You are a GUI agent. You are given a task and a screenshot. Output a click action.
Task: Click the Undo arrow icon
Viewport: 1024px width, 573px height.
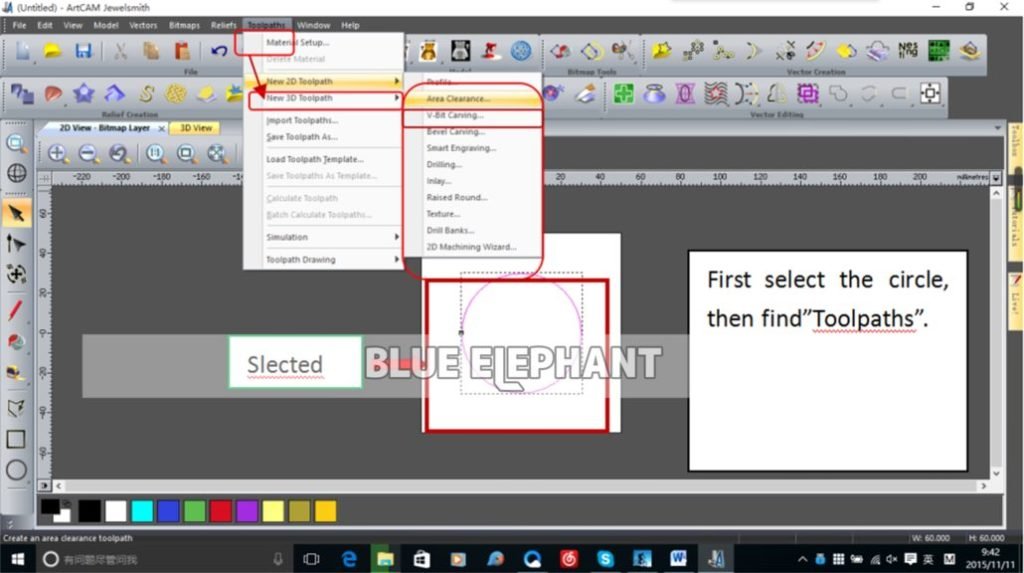pyautogui.click(x=219, y=51)
